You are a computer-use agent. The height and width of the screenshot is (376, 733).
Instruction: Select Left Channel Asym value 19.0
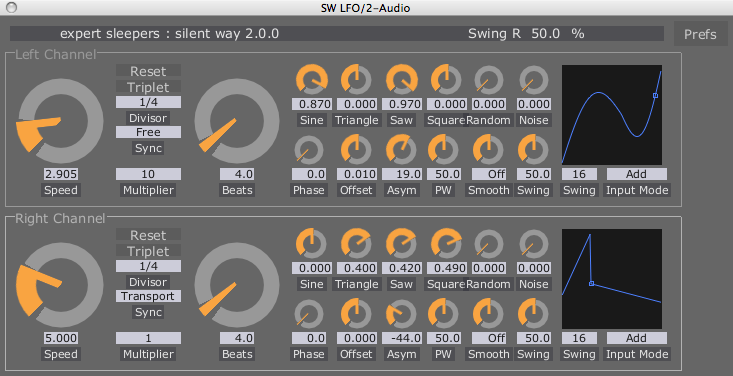(402, 174)
